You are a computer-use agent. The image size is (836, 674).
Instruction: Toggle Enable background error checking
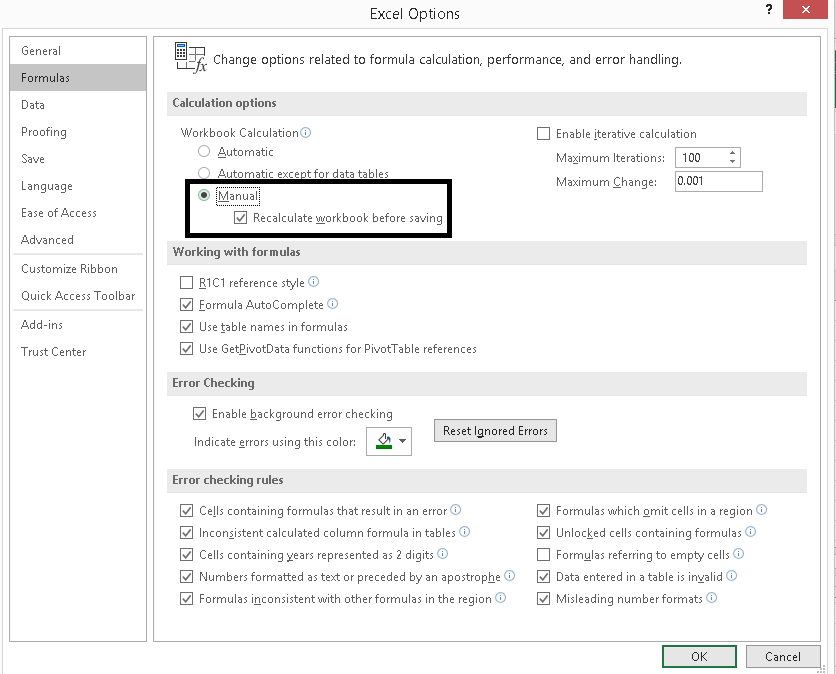(199, 414)
